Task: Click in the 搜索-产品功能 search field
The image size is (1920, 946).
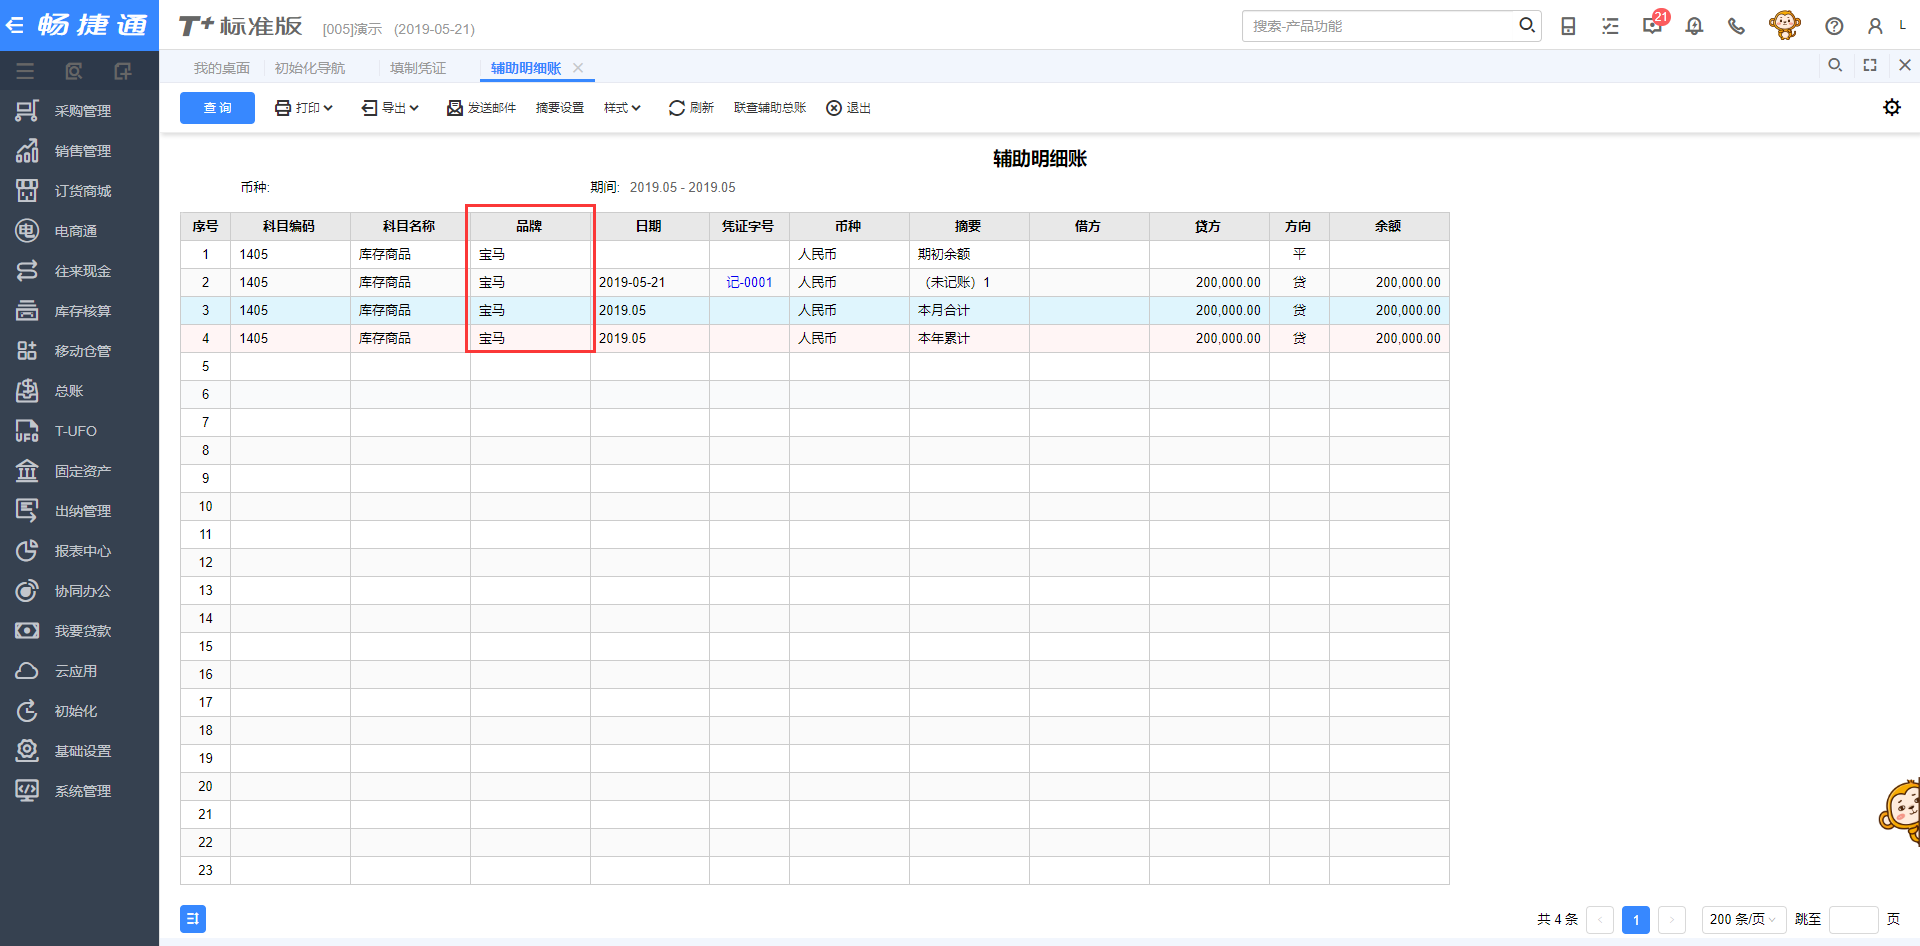Action: 1380,26
